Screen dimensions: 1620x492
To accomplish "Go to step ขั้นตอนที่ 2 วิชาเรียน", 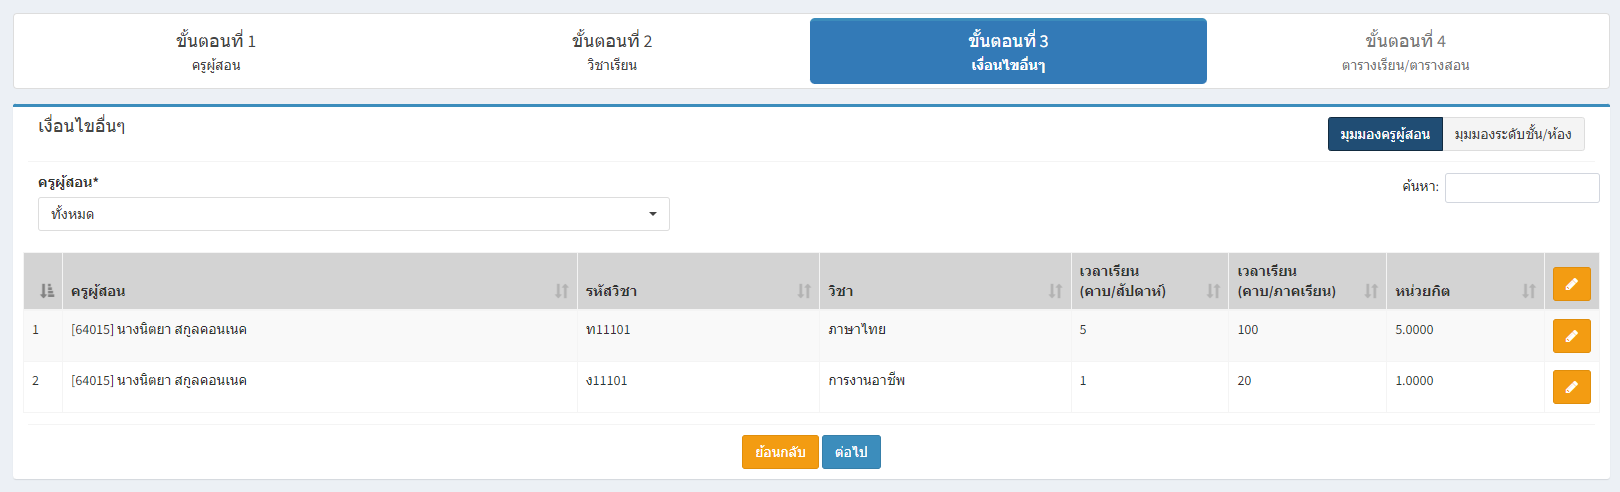I will tap(612, 51).
